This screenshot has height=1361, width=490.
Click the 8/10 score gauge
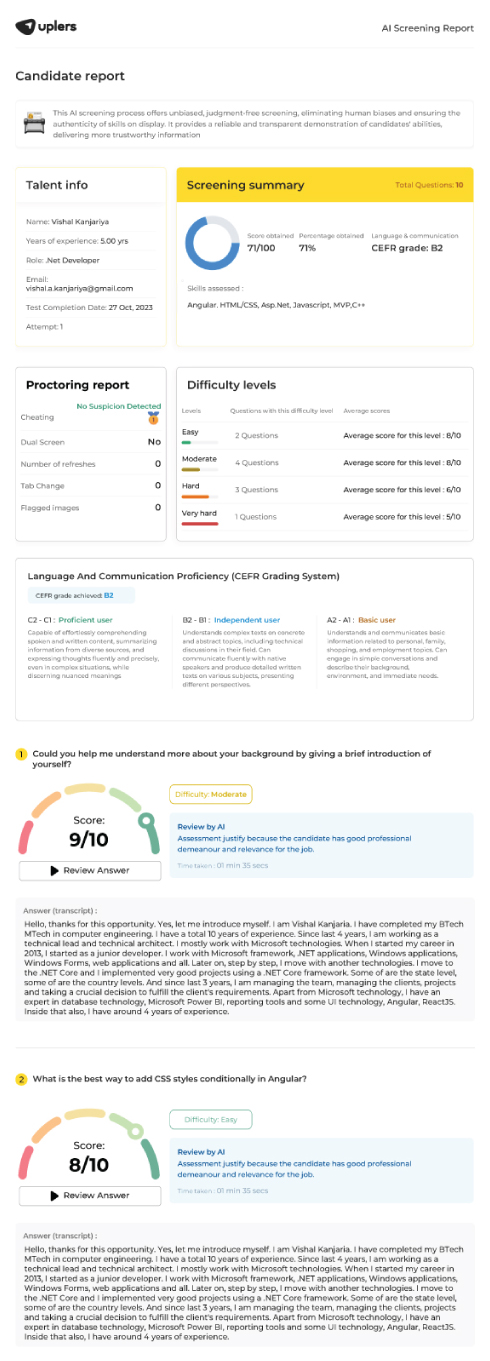[89, 1147]
